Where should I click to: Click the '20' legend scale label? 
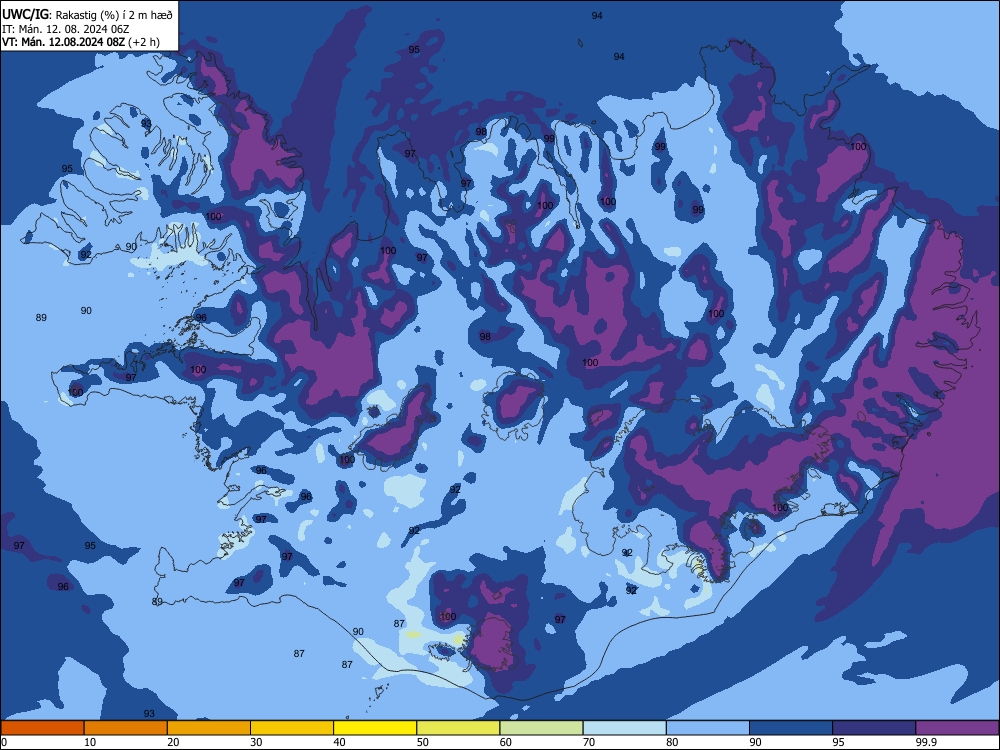(x=173, y=742)
